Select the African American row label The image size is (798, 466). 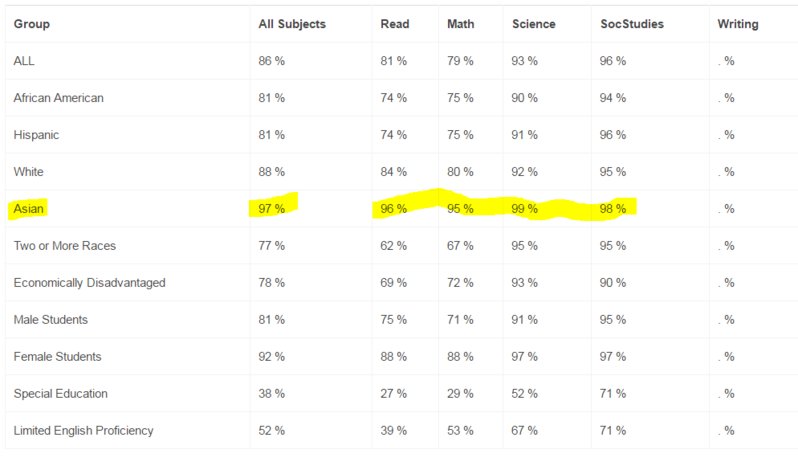click(x=59, y=98)
